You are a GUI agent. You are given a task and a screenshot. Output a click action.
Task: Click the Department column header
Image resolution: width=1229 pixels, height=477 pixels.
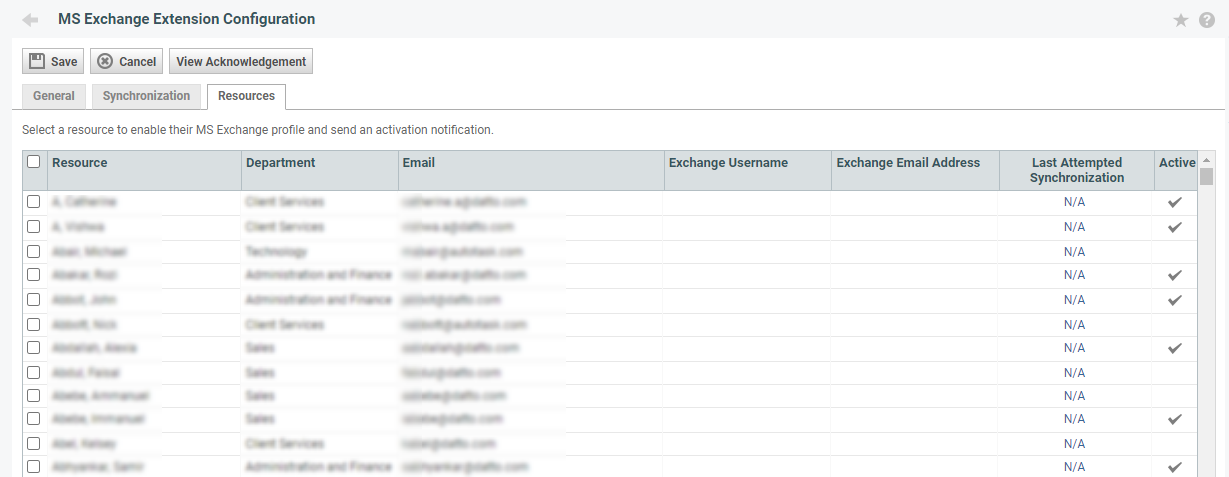[x=281, y=163]
